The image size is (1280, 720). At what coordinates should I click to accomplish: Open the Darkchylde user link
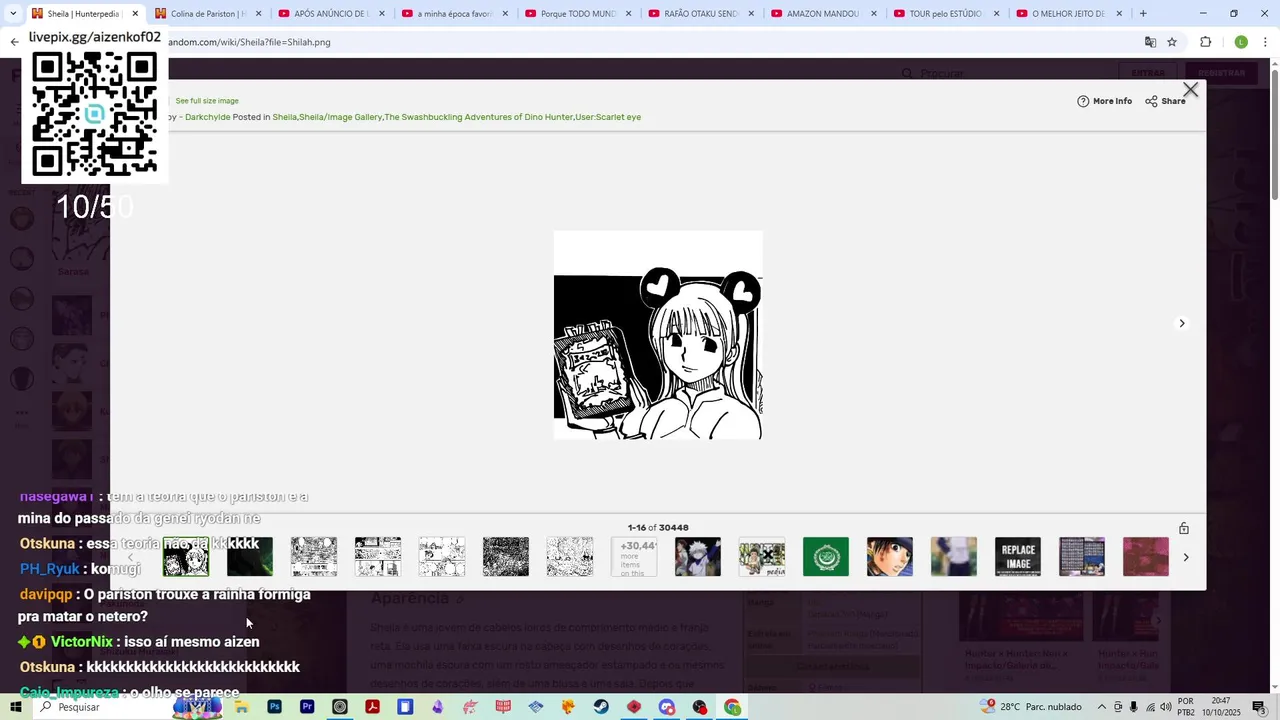(207, 117)
